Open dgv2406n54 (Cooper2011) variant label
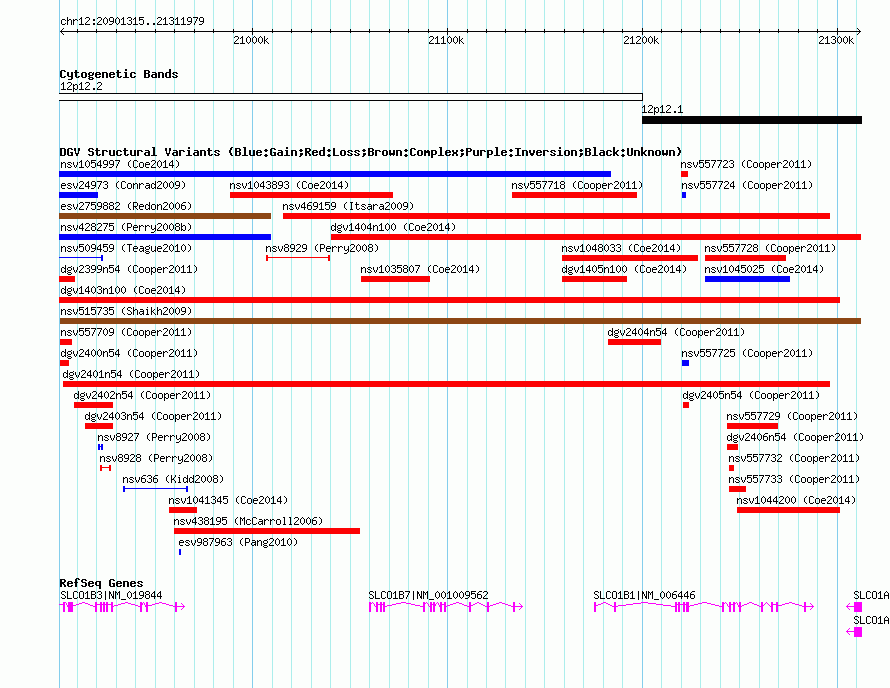This screenshot has width=890, height=688. [x=795, y=437]
